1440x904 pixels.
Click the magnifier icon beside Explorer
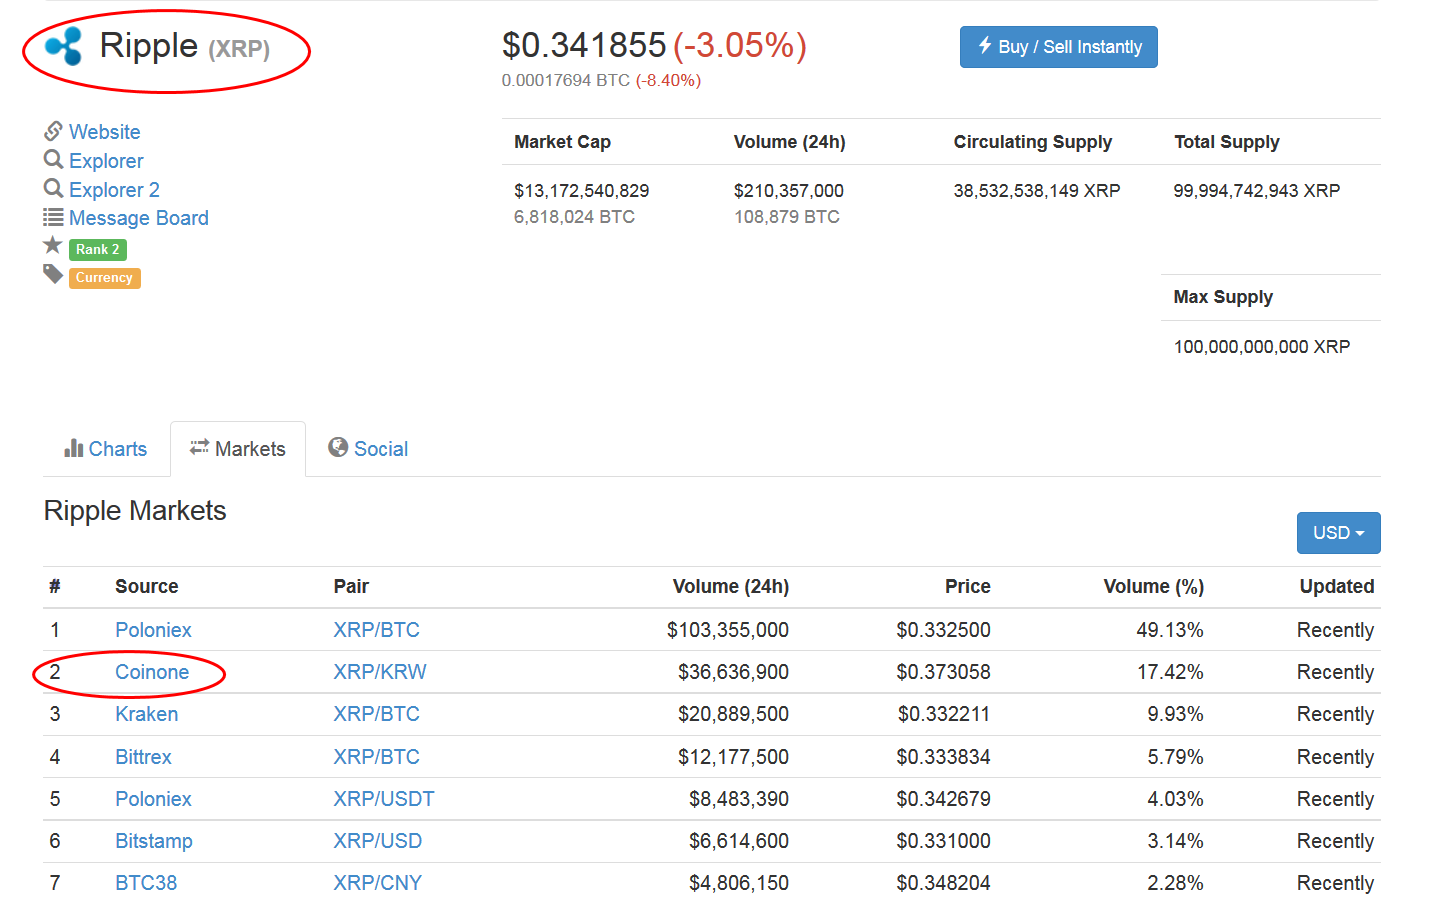click(54, 159)
